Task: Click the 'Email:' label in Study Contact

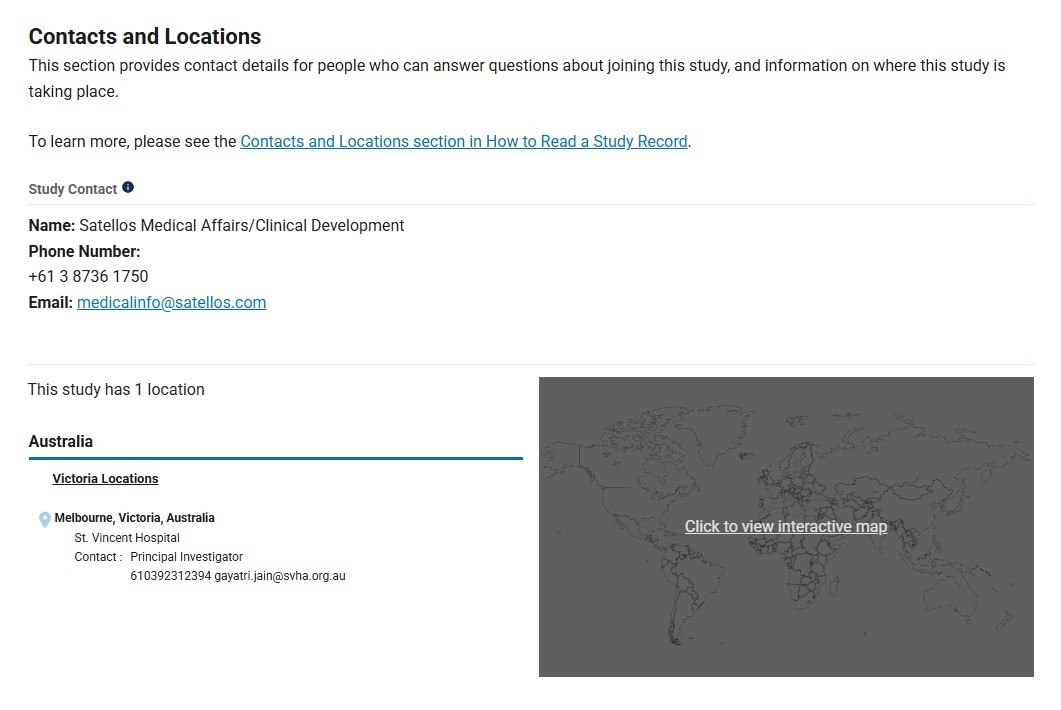Action: click(50, 303)
